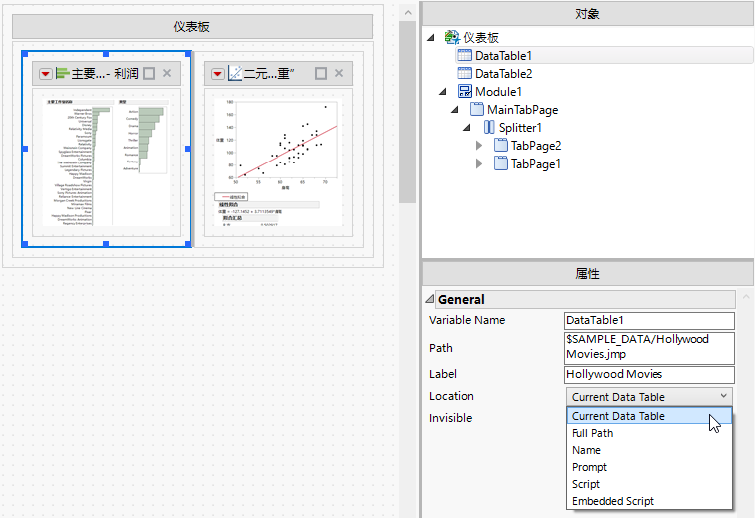The height and width of the screenshot is (518, 755).
Task: Maximize the bivariate report panel
Action: pyautogui.click(x=321, y=74)
